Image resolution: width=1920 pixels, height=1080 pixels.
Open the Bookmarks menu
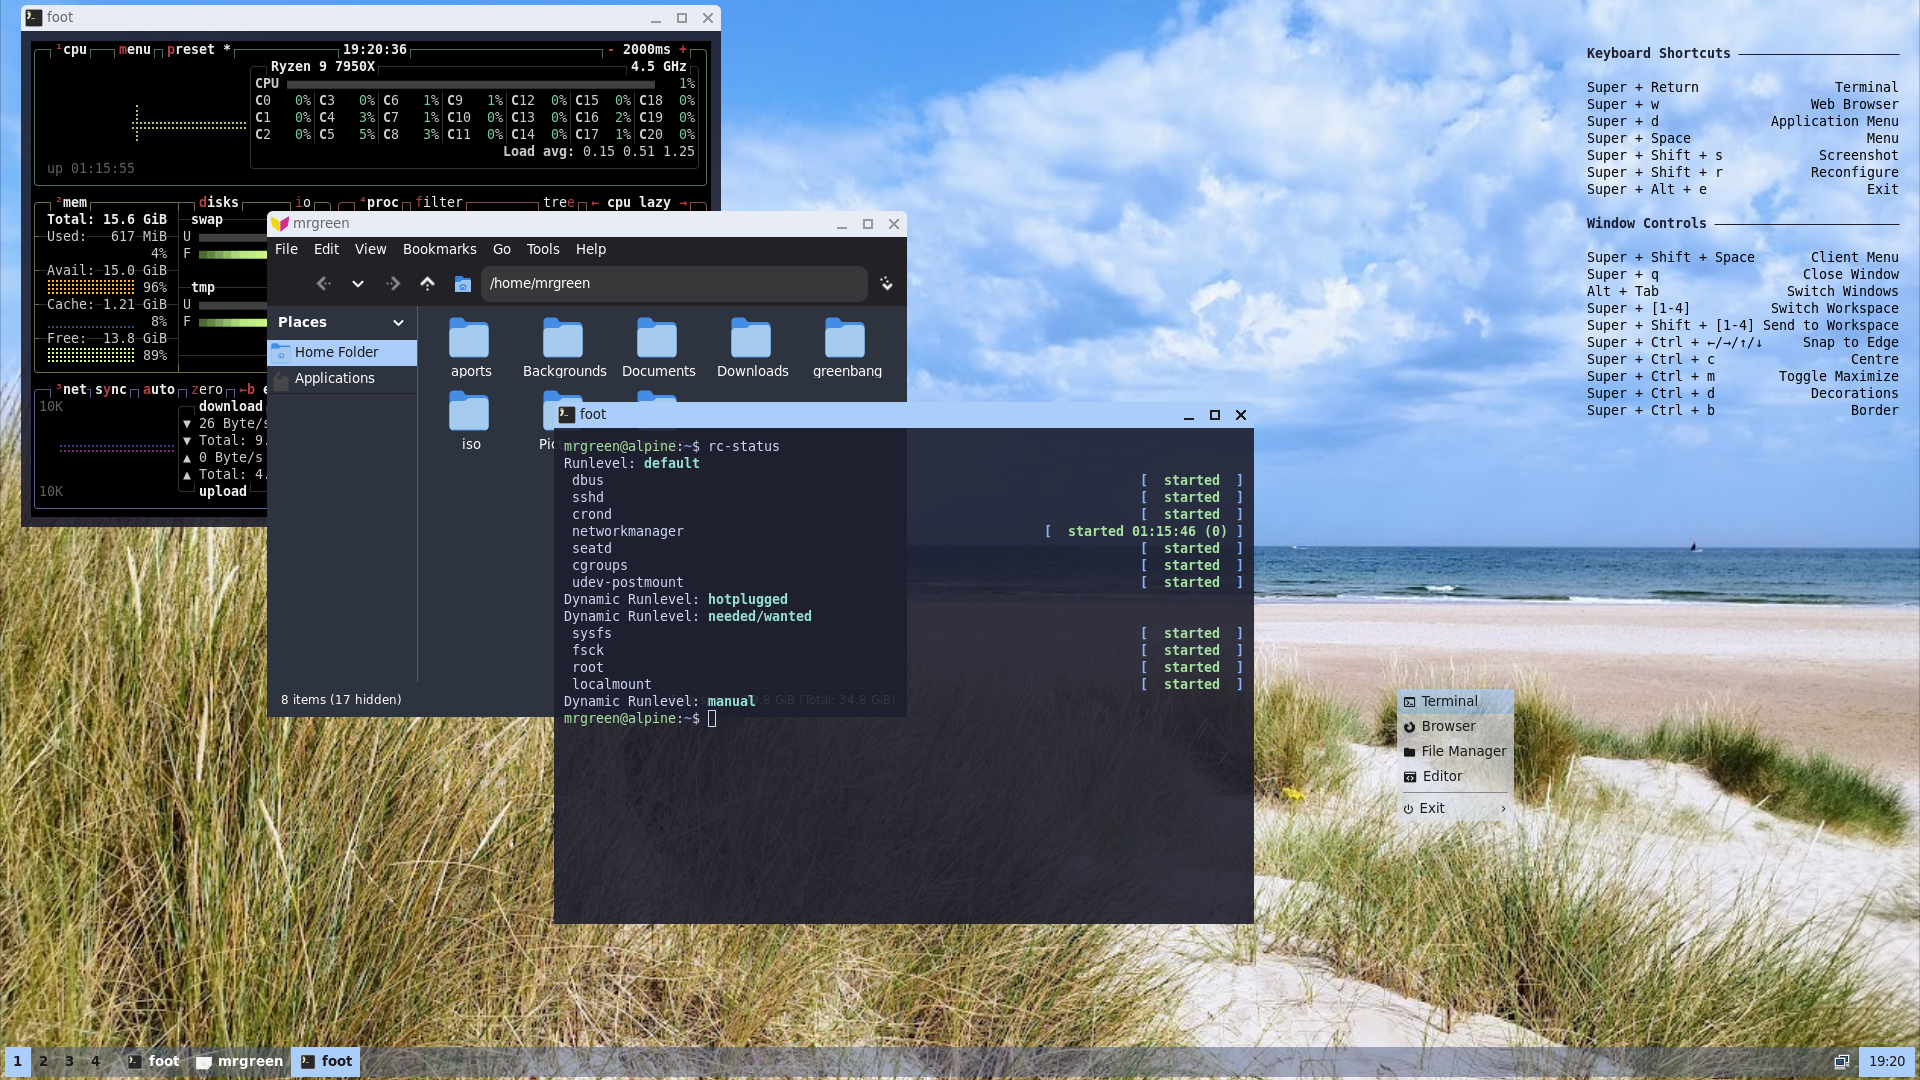[x=439, y=250]
